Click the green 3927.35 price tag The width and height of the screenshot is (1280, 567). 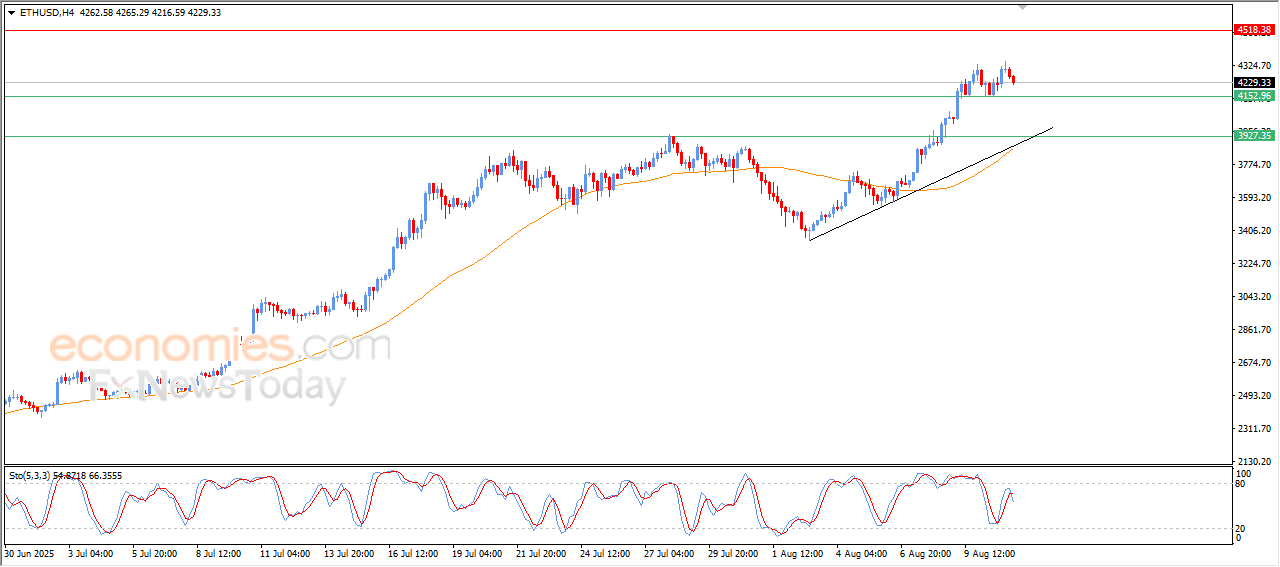(x=1254, y=136)
